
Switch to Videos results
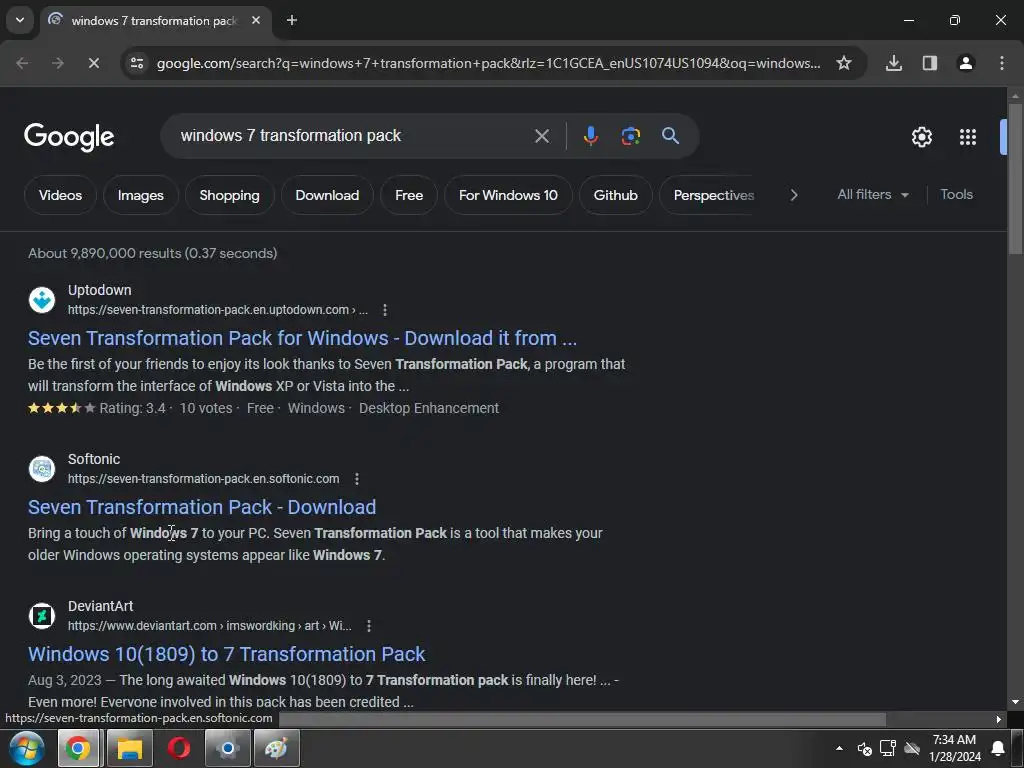pyautogui.click(x=60, y=195)
